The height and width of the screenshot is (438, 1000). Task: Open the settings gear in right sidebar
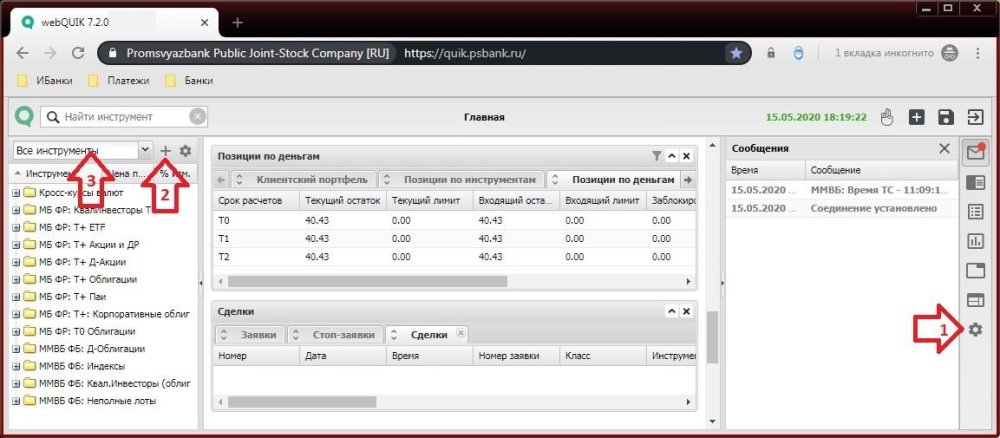coord(975,329)
